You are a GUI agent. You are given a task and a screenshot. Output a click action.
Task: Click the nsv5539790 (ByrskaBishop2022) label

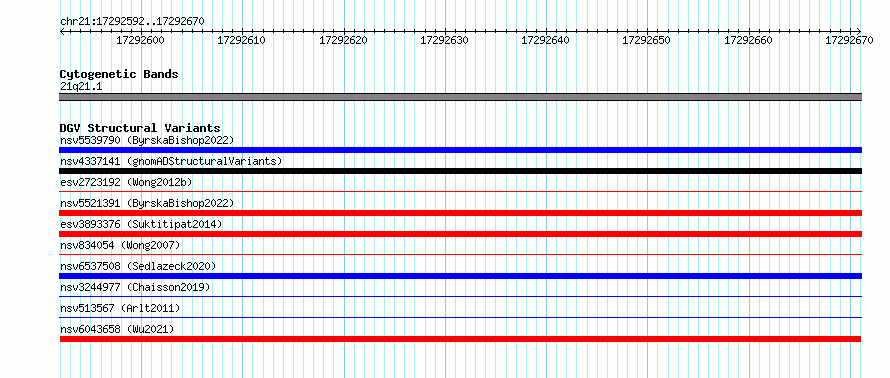pyautogui.click(x=146, y=140)
